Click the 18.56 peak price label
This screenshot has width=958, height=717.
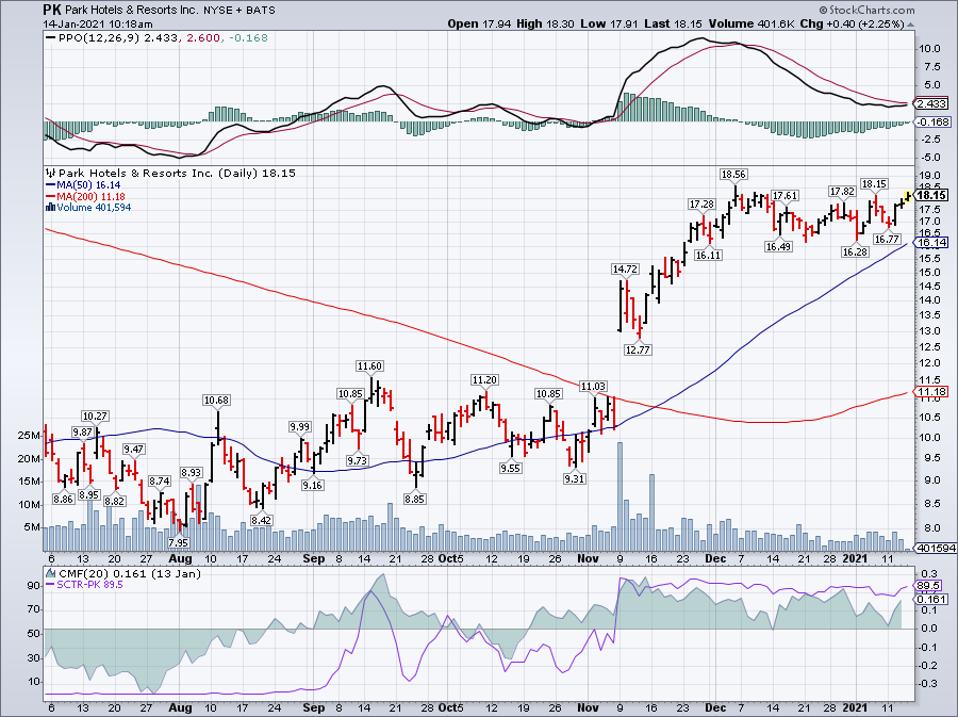pos(733,174)
